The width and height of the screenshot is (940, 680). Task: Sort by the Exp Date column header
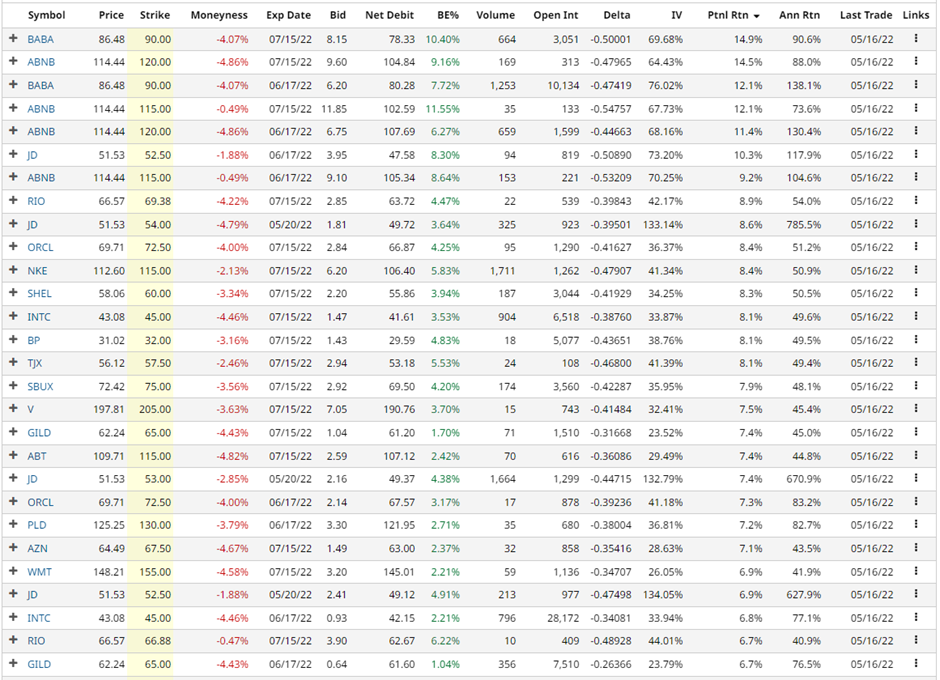(288, 15)
